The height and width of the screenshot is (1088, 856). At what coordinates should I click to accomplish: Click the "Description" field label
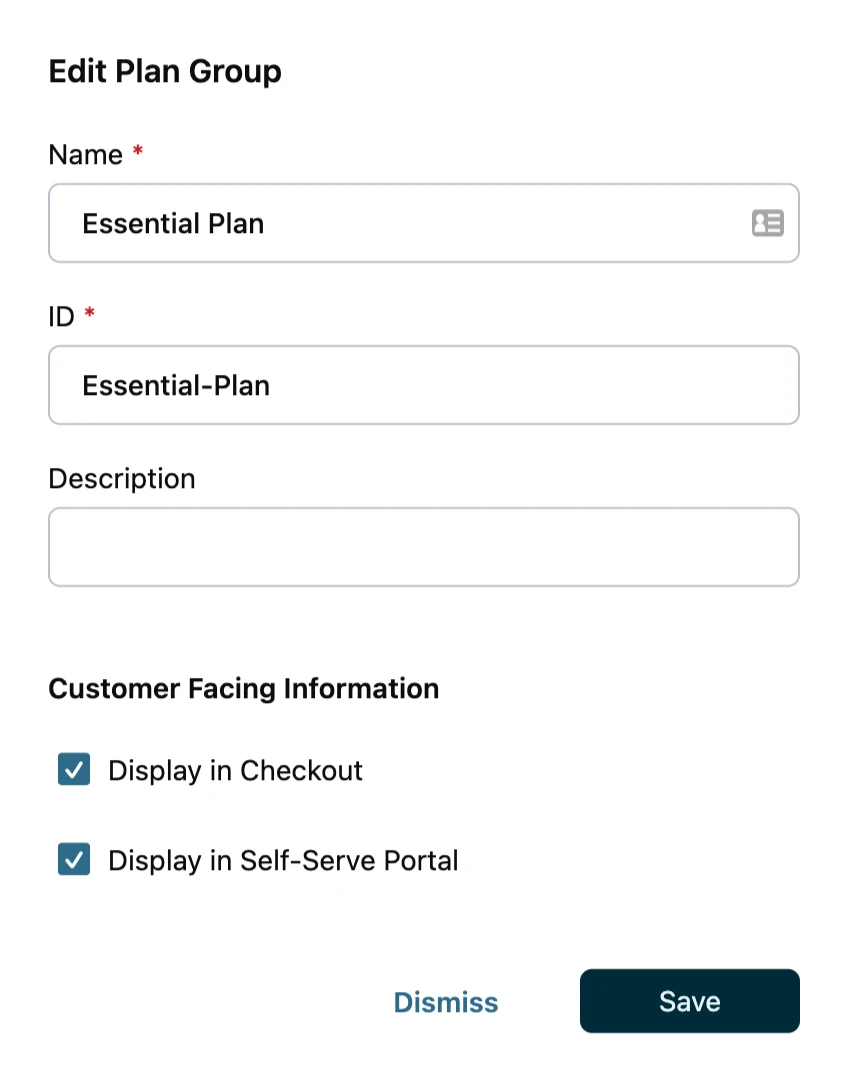tap(121, 479)
